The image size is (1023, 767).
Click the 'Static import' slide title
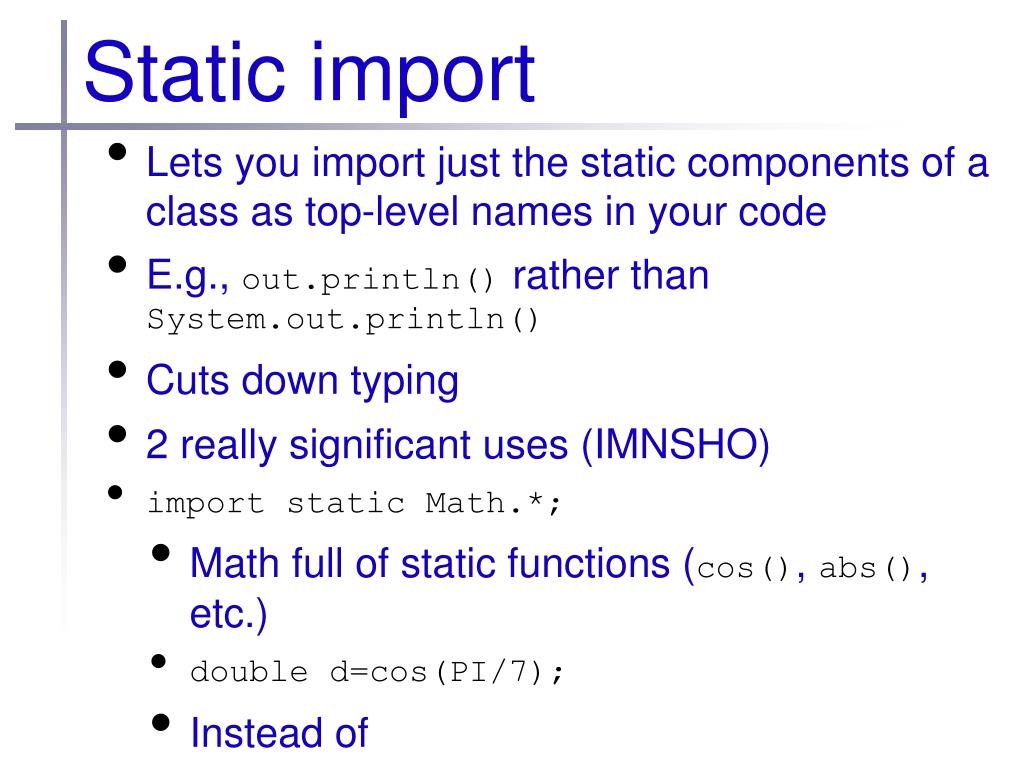309,74
